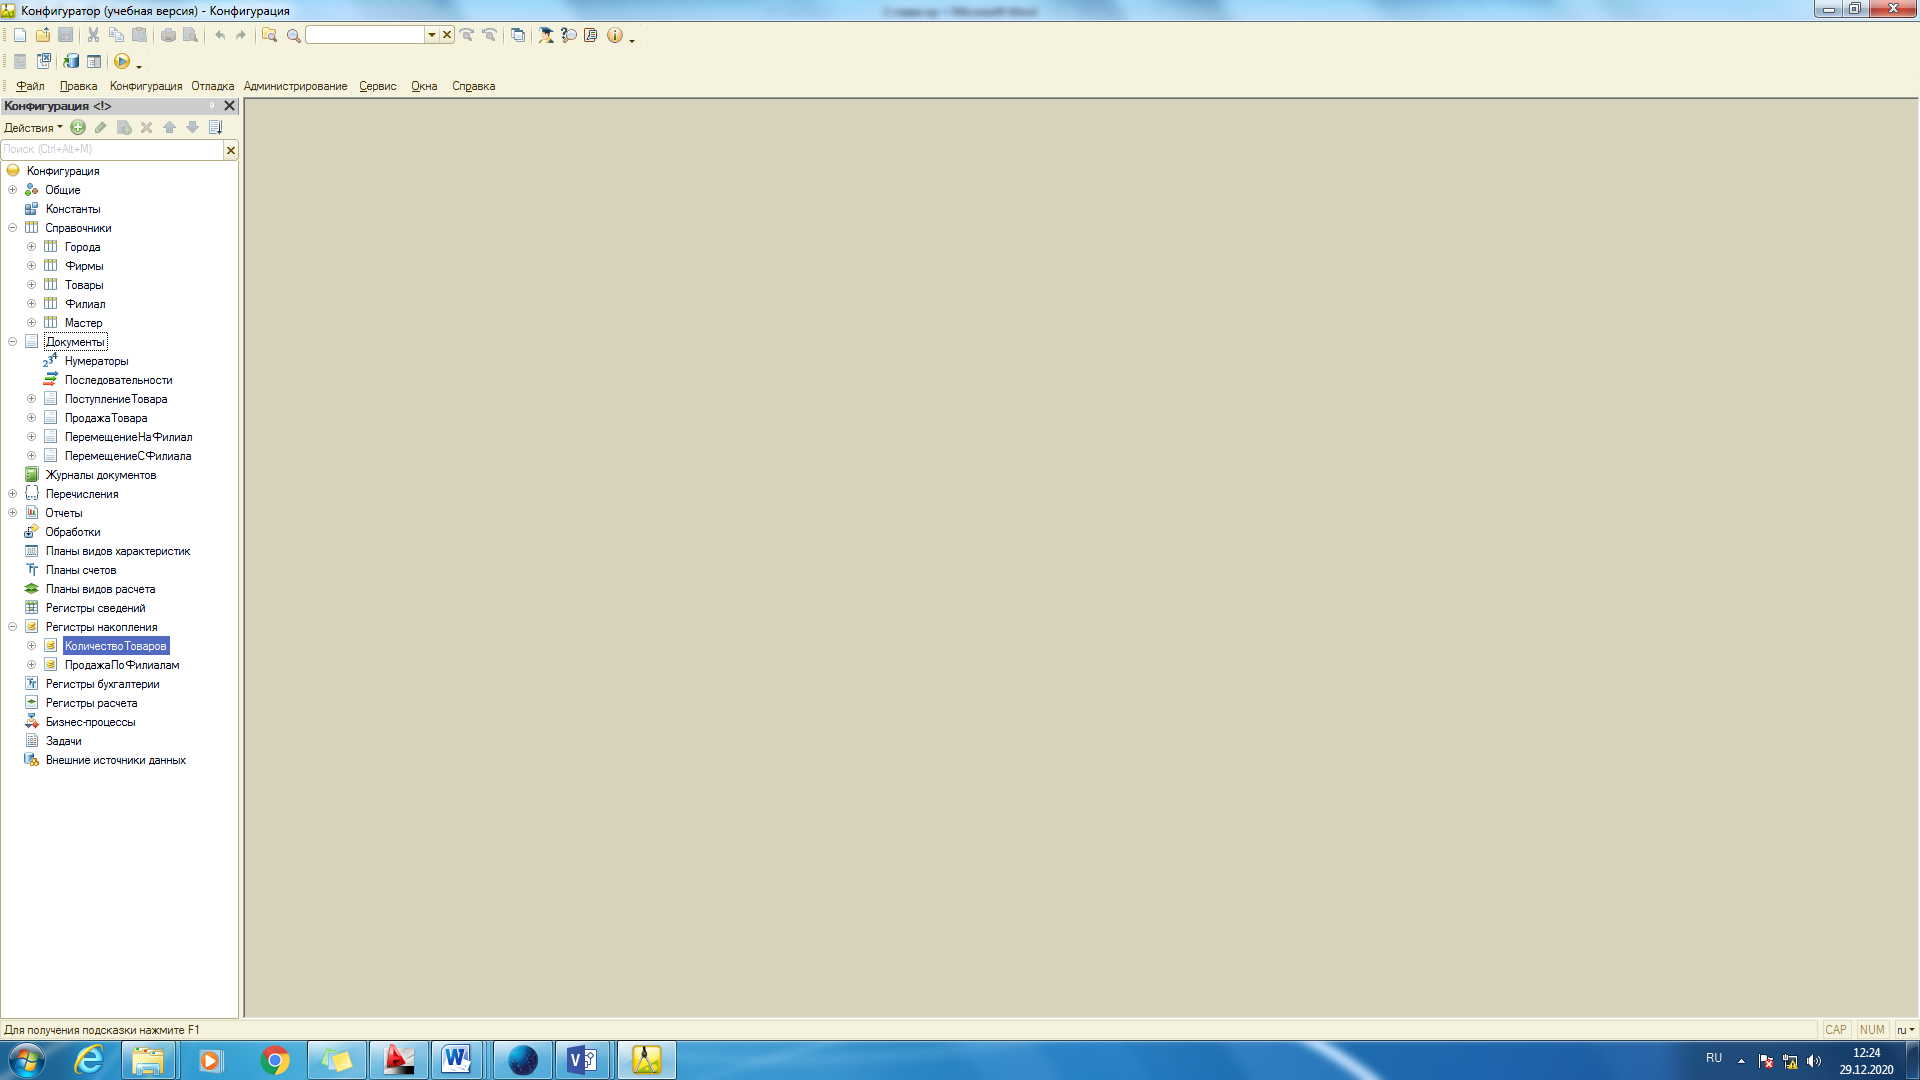The image size is (1920, 1080).
Task: Open the Сервис menu
Action: click(x=378, y=86)
